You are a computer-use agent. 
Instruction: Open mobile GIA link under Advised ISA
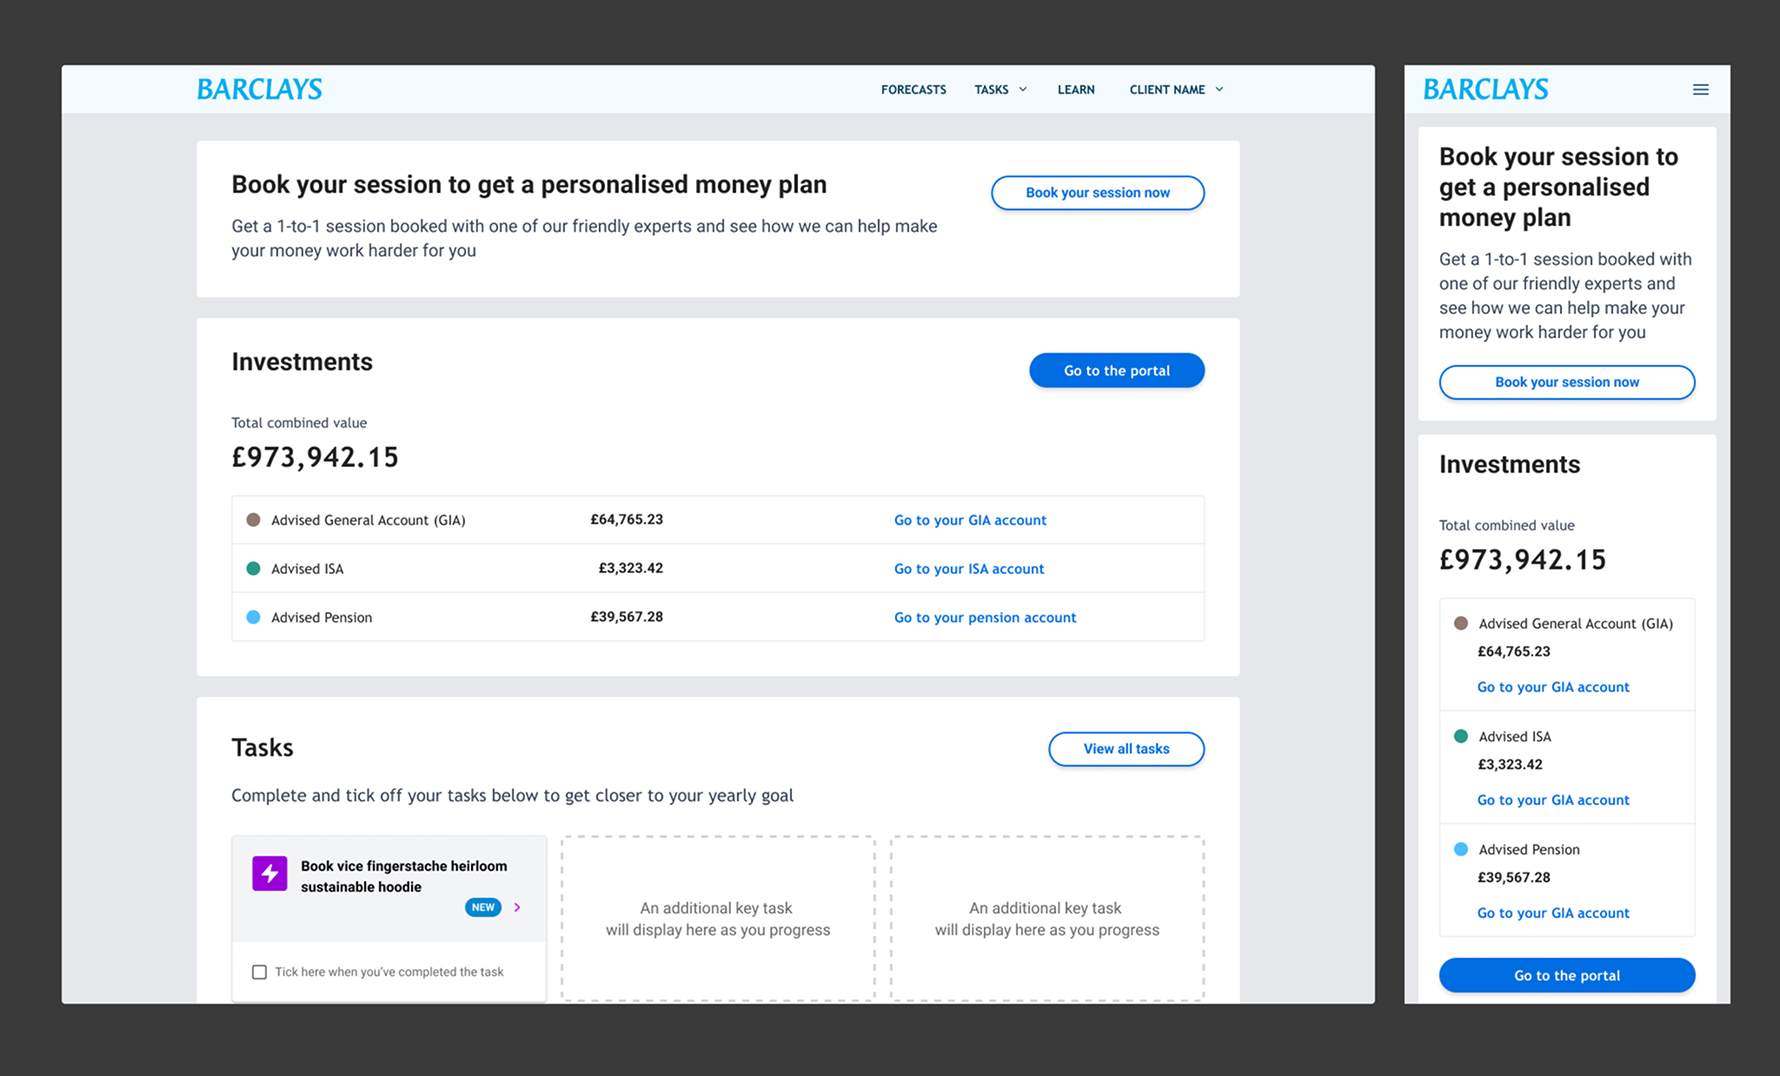tap(1553, 800)
